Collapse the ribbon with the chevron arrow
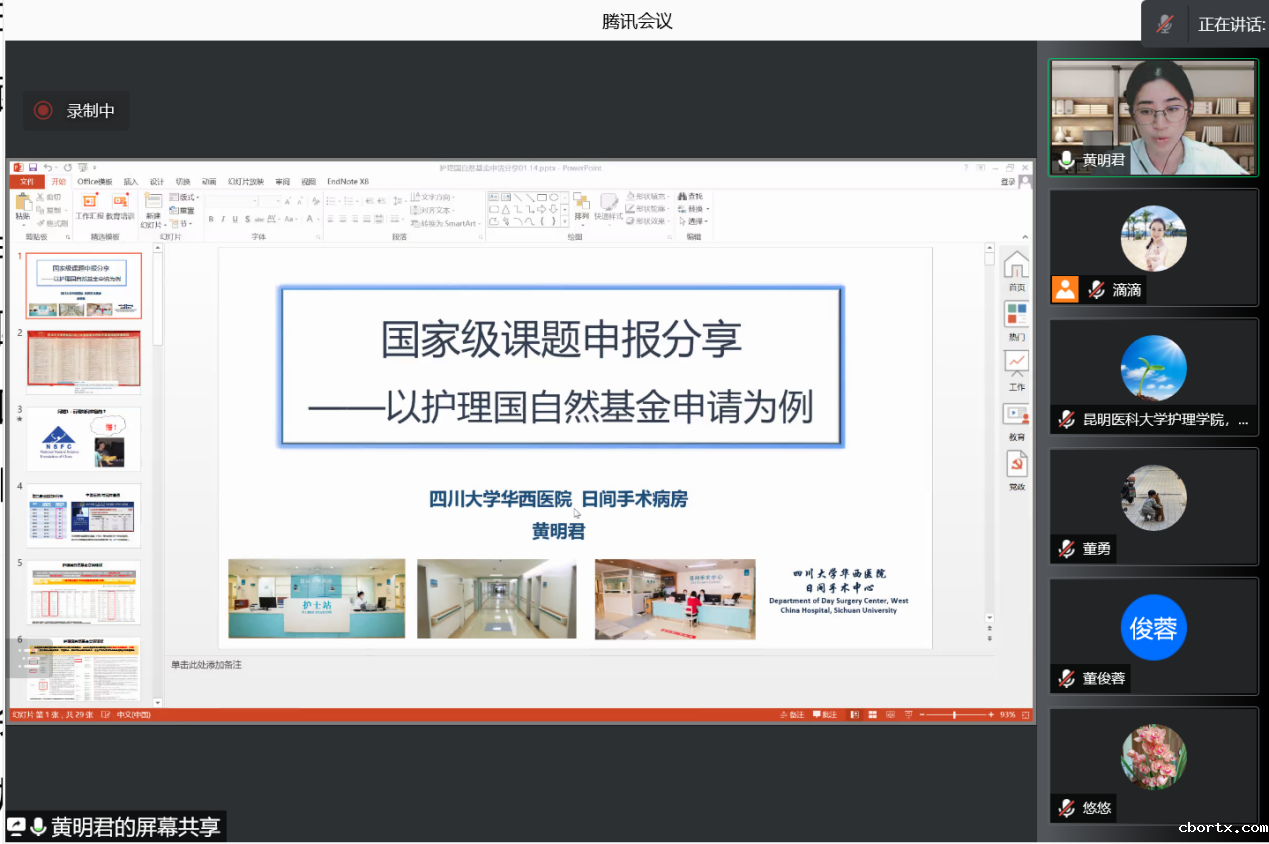Viewport: 1269px width, 844px height. click(1026, 237)
